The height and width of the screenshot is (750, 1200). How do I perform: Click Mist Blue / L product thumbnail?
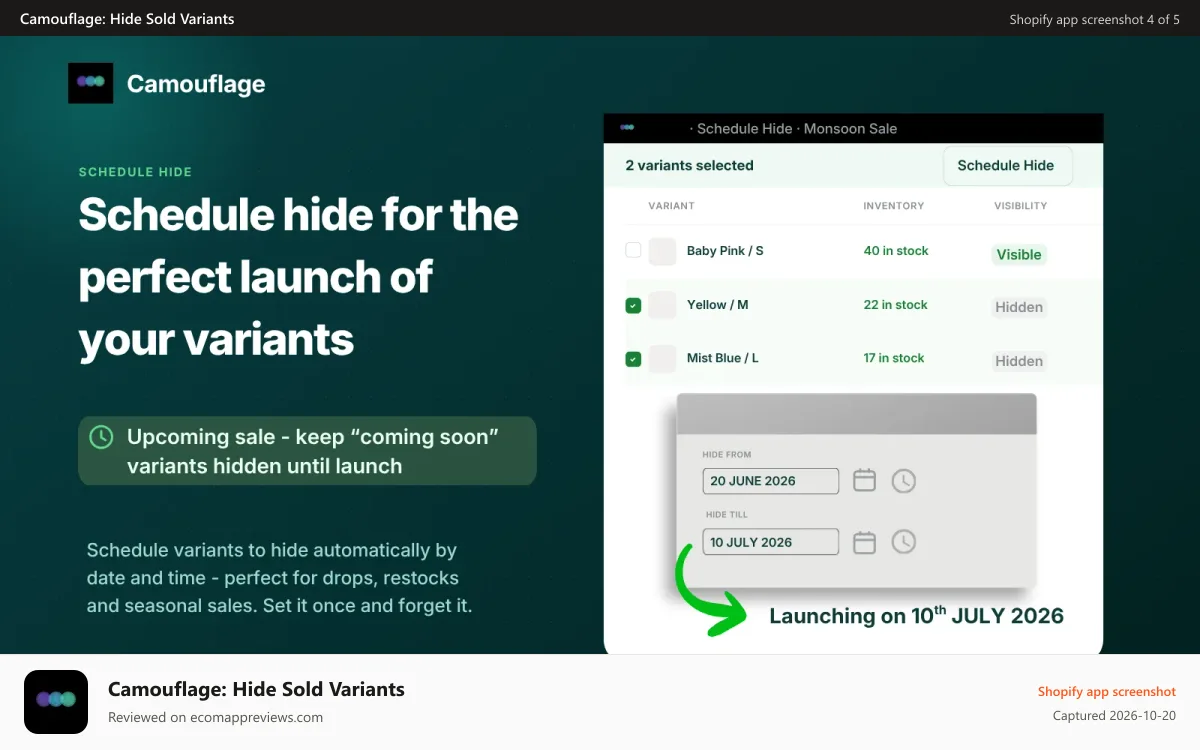[662, 359]
